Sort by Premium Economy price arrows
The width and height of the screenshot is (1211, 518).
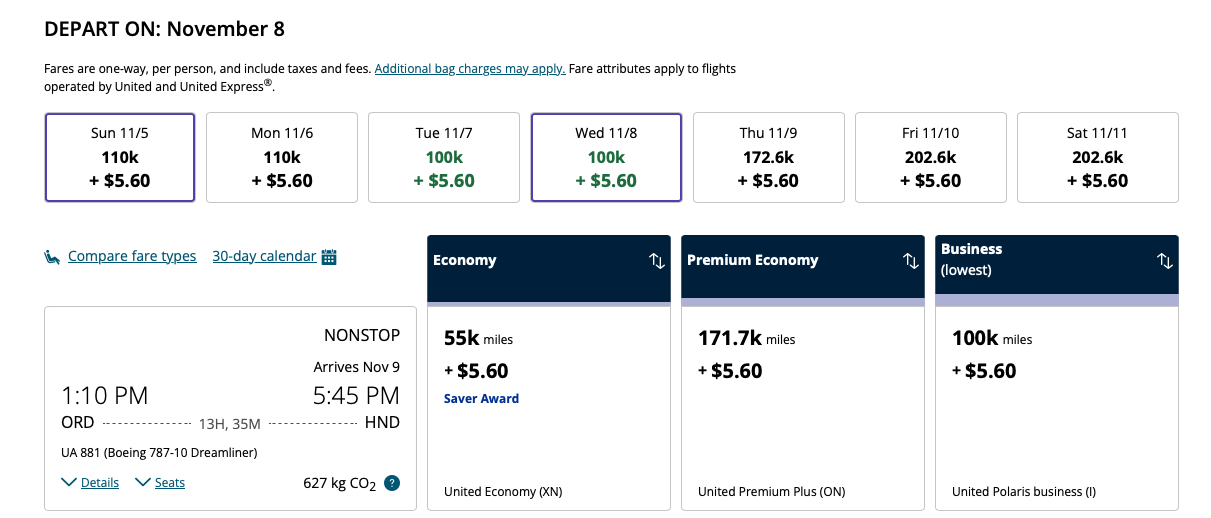pyautogui.click(x=911, y=260)
